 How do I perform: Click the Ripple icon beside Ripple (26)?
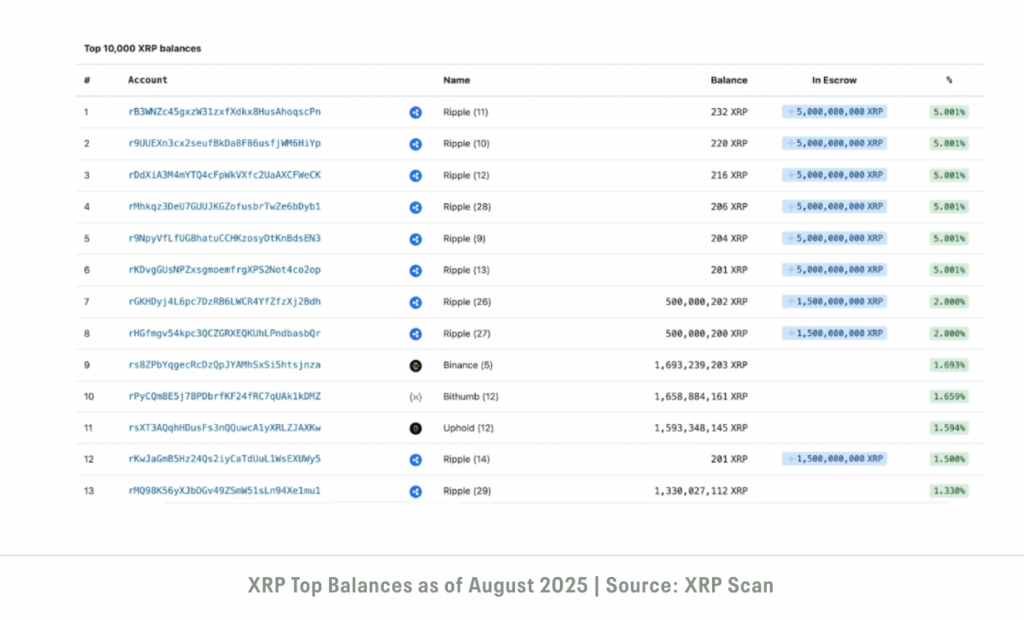(415, 302)
